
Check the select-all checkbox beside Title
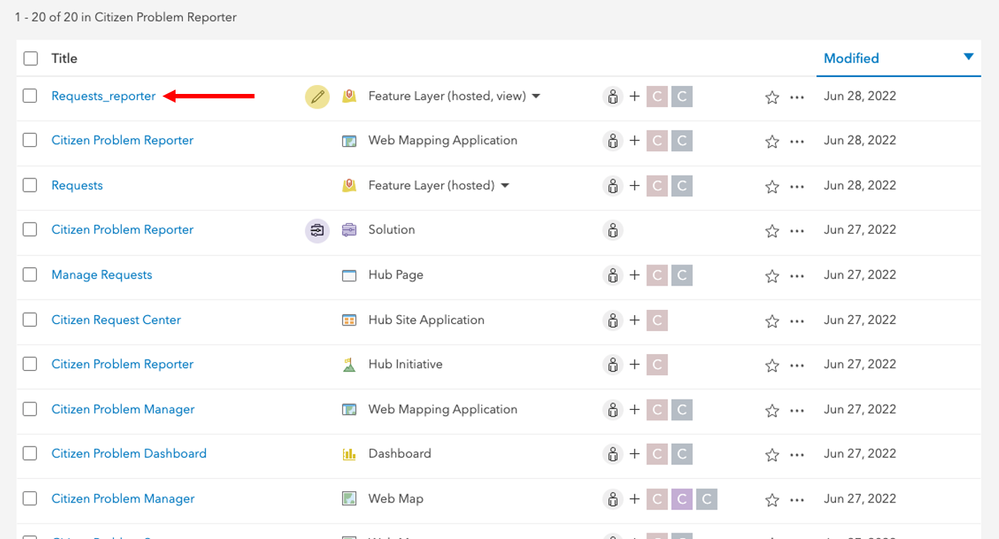[30, 58]
